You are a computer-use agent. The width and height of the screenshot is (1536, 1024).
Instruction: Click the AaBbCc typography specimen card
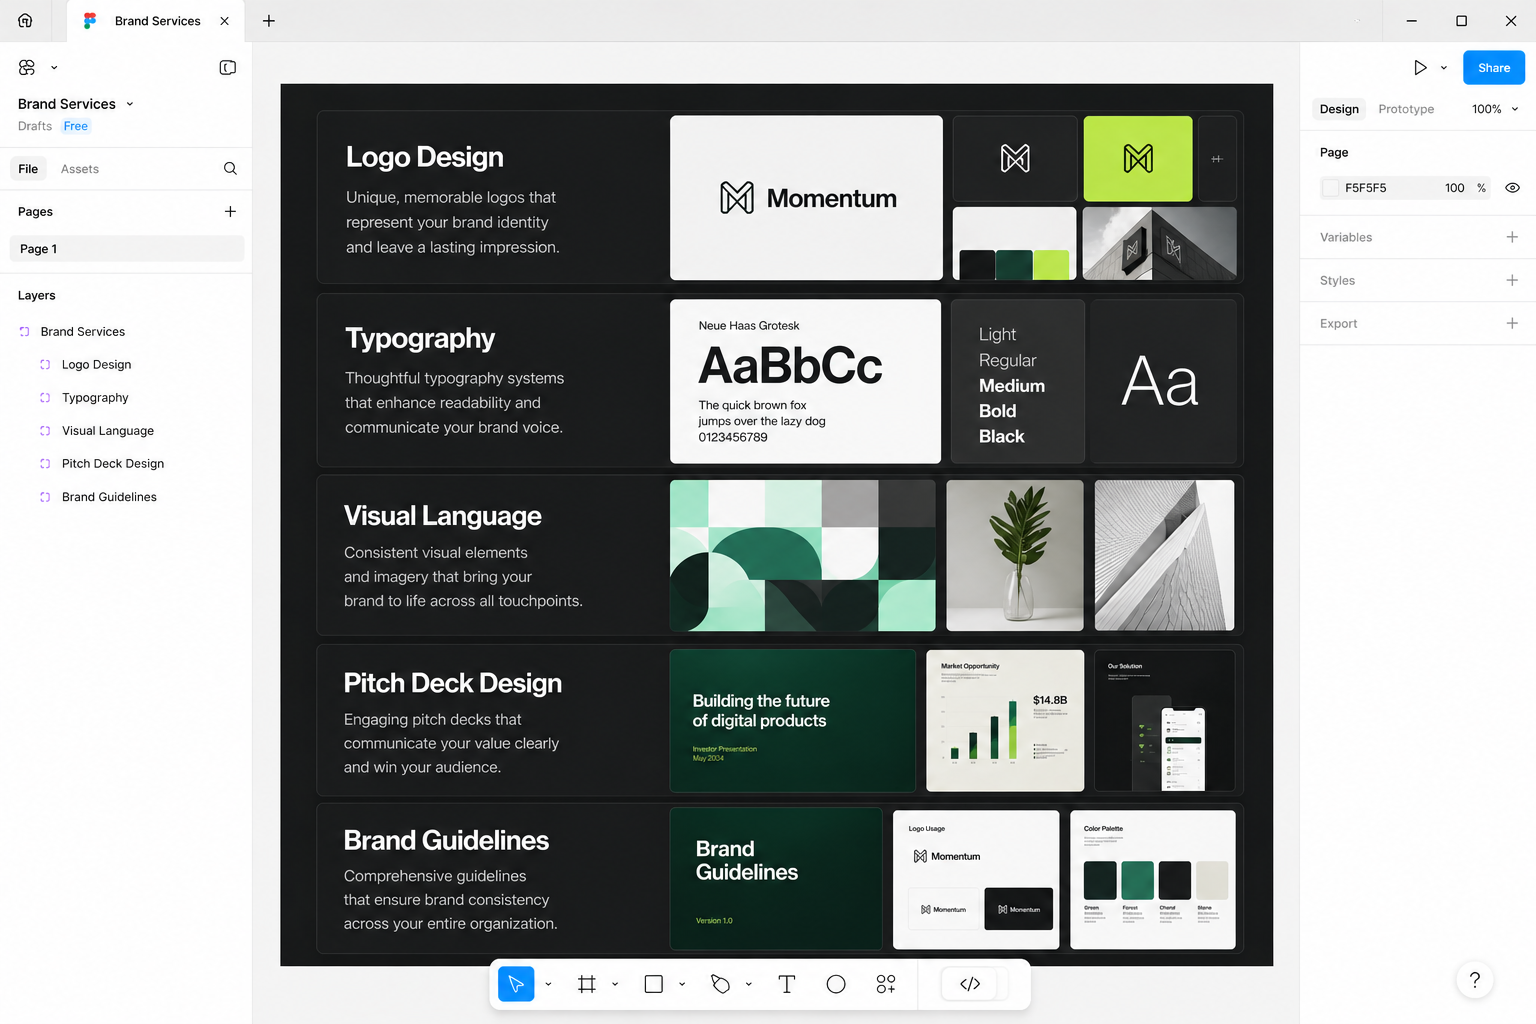pyautogui.click(x=805, y=381)
